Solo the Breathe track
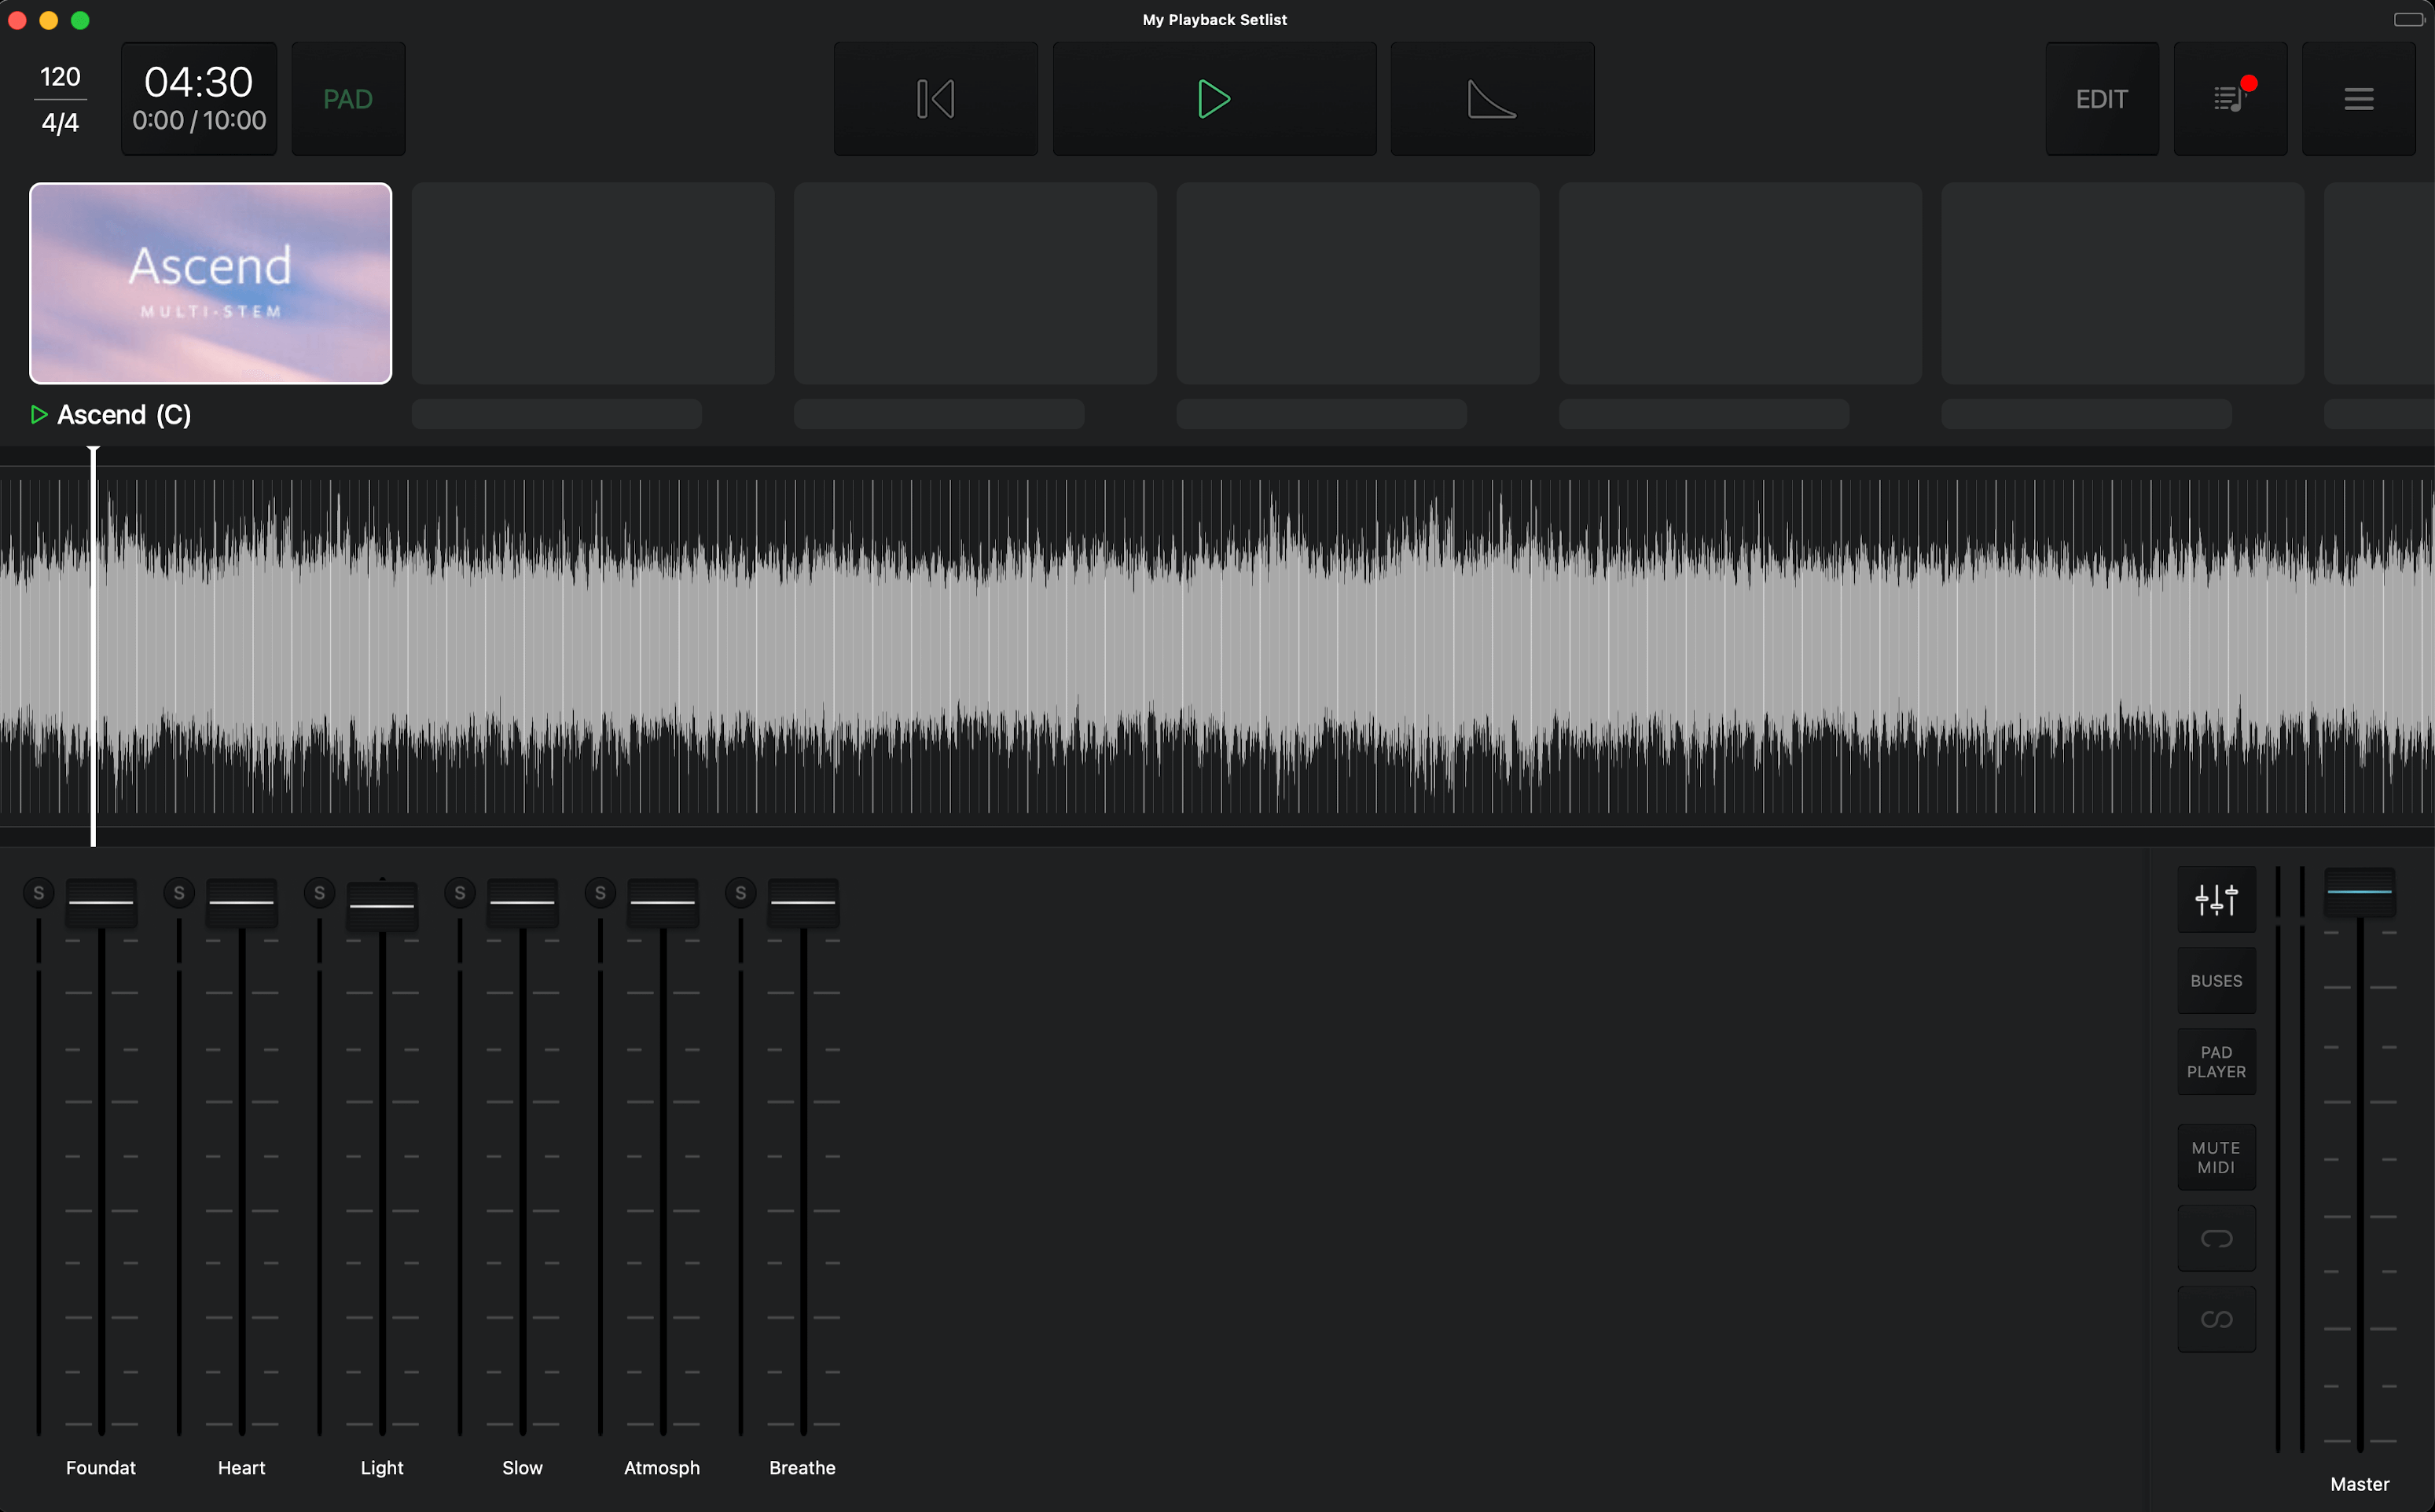The height and width of the screenshot is (1512, 2435). click(740, 893)
